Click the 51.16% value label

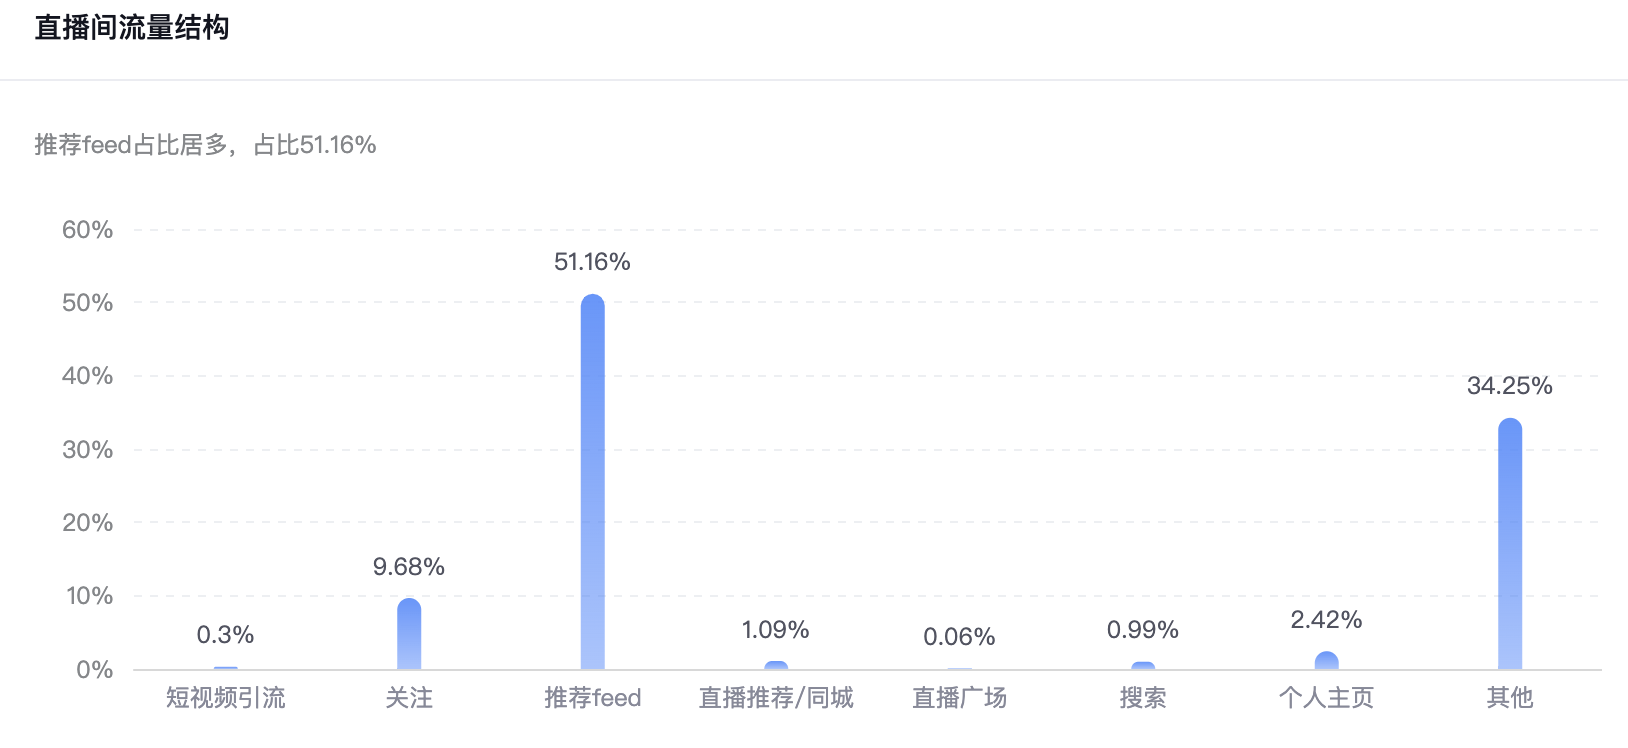pos(592,262)
